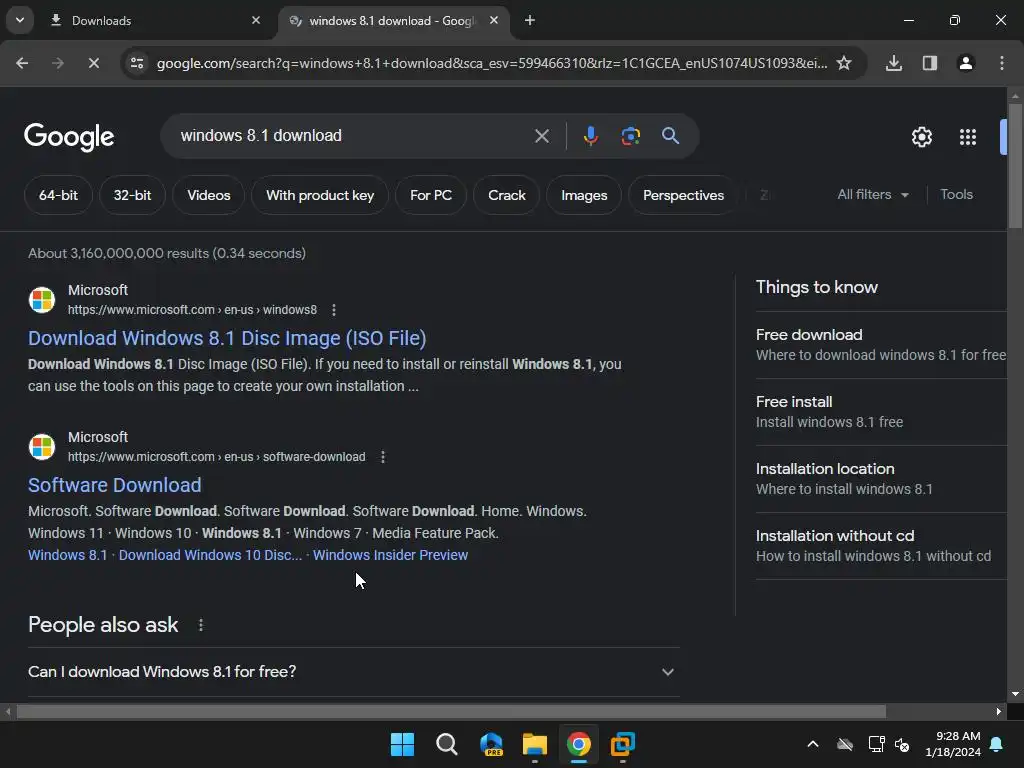The height and width of the screenshot is (768, 1024).
Task: Open options for first Microsoft result
Action: coord(334,310)
